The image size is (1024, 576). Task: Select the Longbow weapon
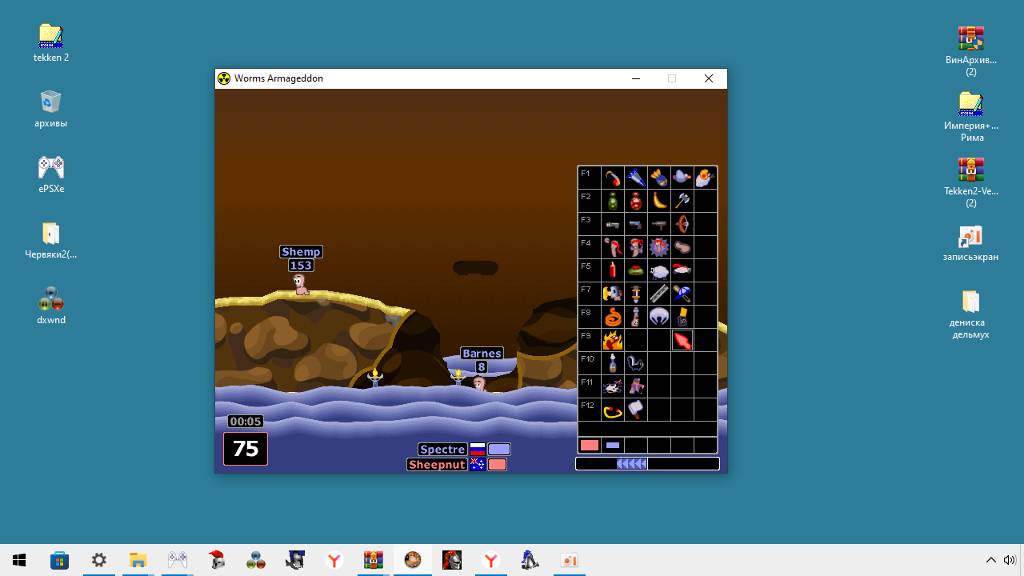(682, 224)
